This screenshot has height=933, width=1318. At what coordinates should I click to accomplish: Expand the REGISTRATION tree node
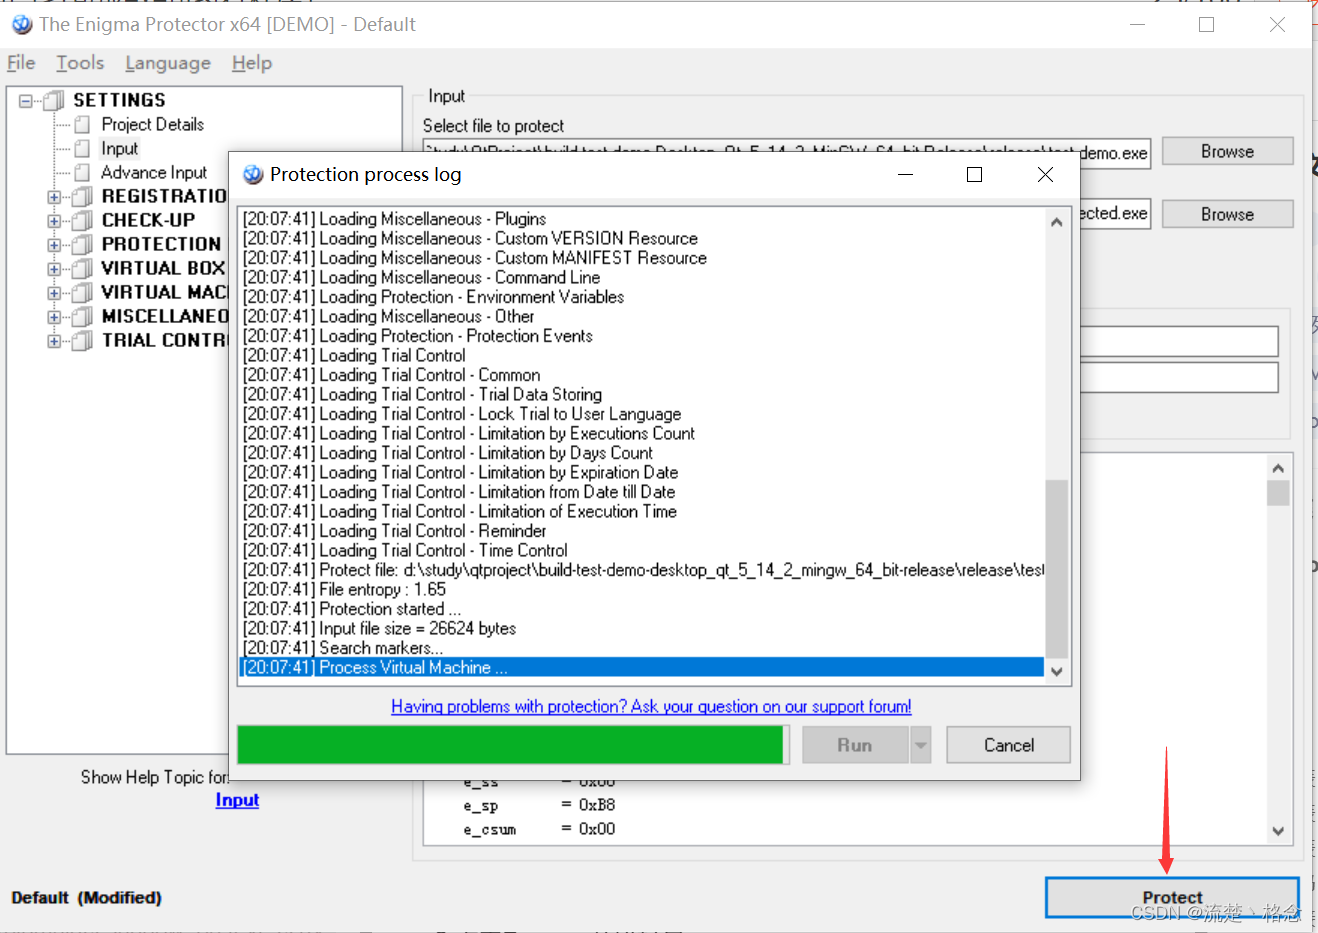(54, 197)
